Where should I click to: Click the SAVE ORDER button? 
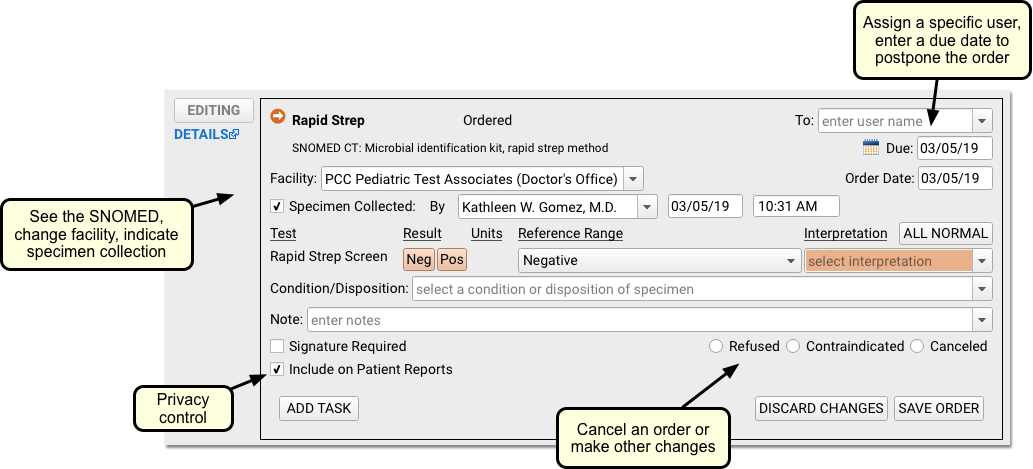[x=939, y=408]
